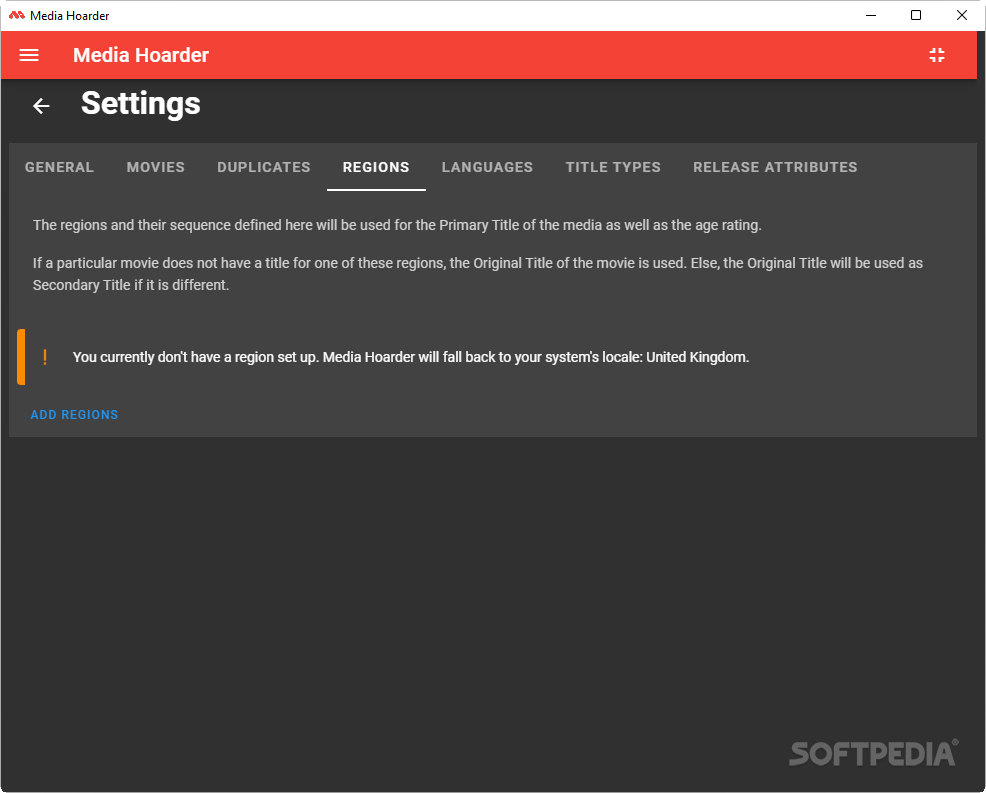Click the Media Hoarder header title
The width and height of the screenshot is (986, 793).
point(141,55)
